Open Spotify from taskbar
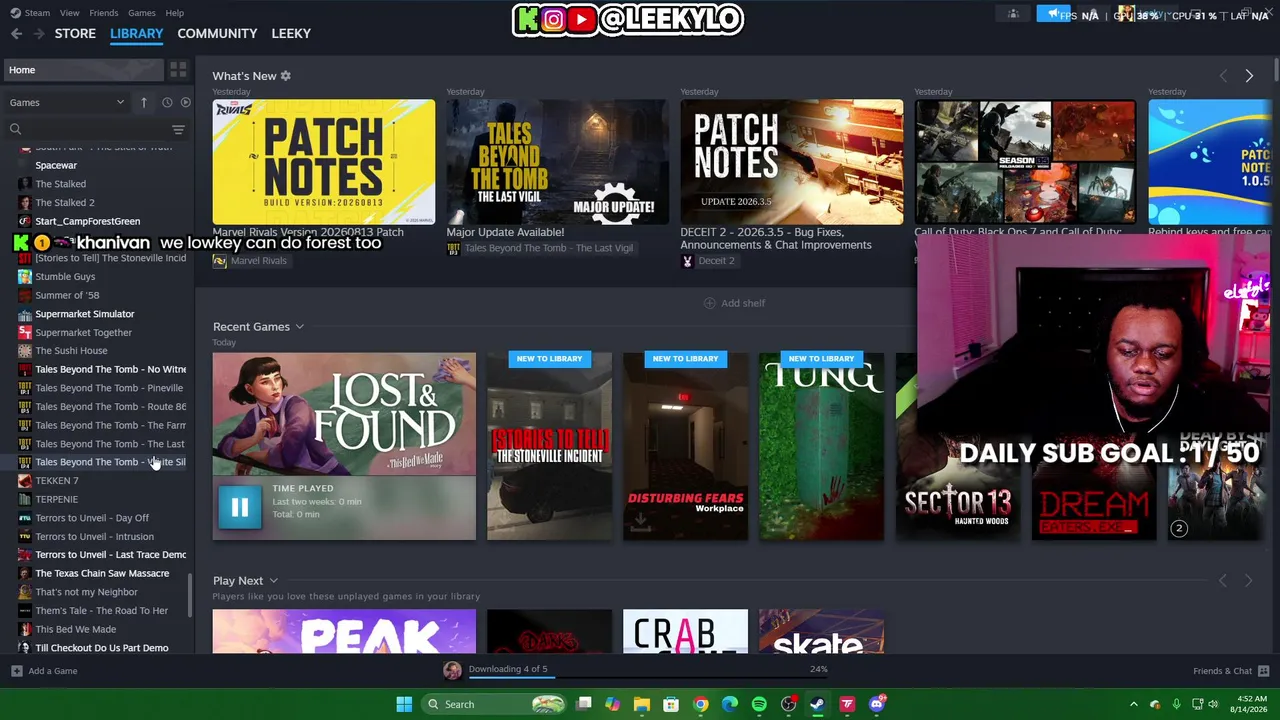Screen dimensions: 1280x720 pos(759,704)
